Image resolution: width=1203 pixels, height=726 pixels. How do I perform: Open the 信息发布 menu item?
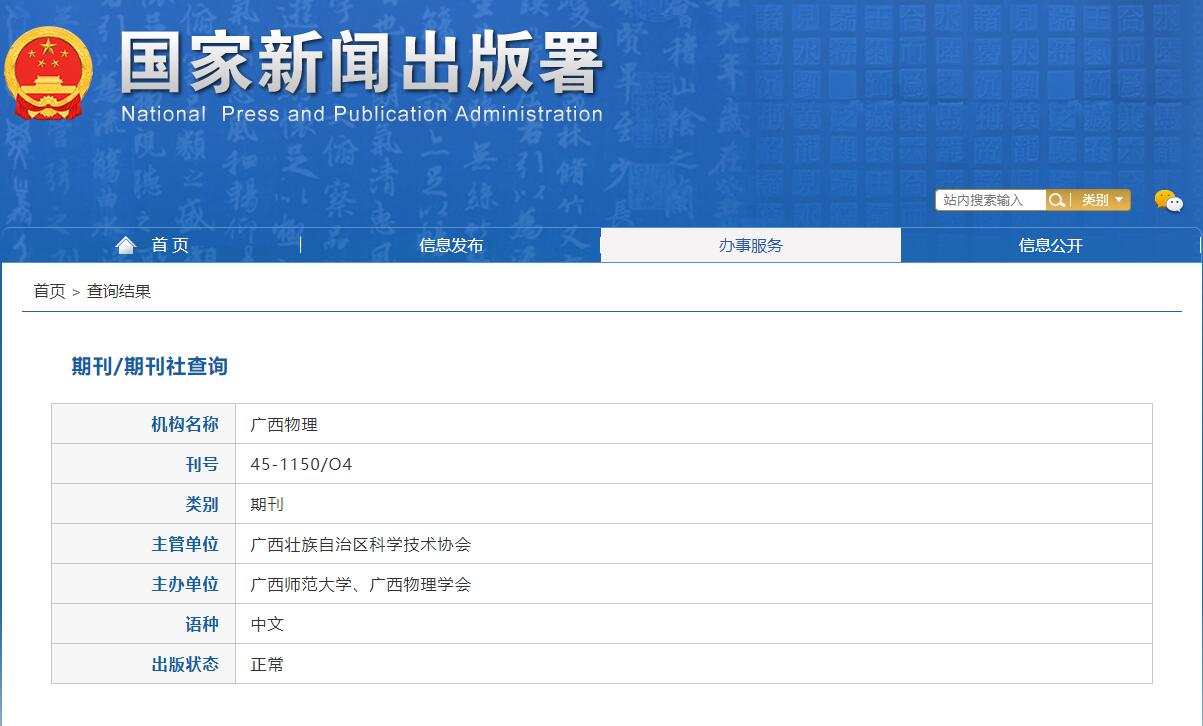pyautogui.click(x=450, y=244)
